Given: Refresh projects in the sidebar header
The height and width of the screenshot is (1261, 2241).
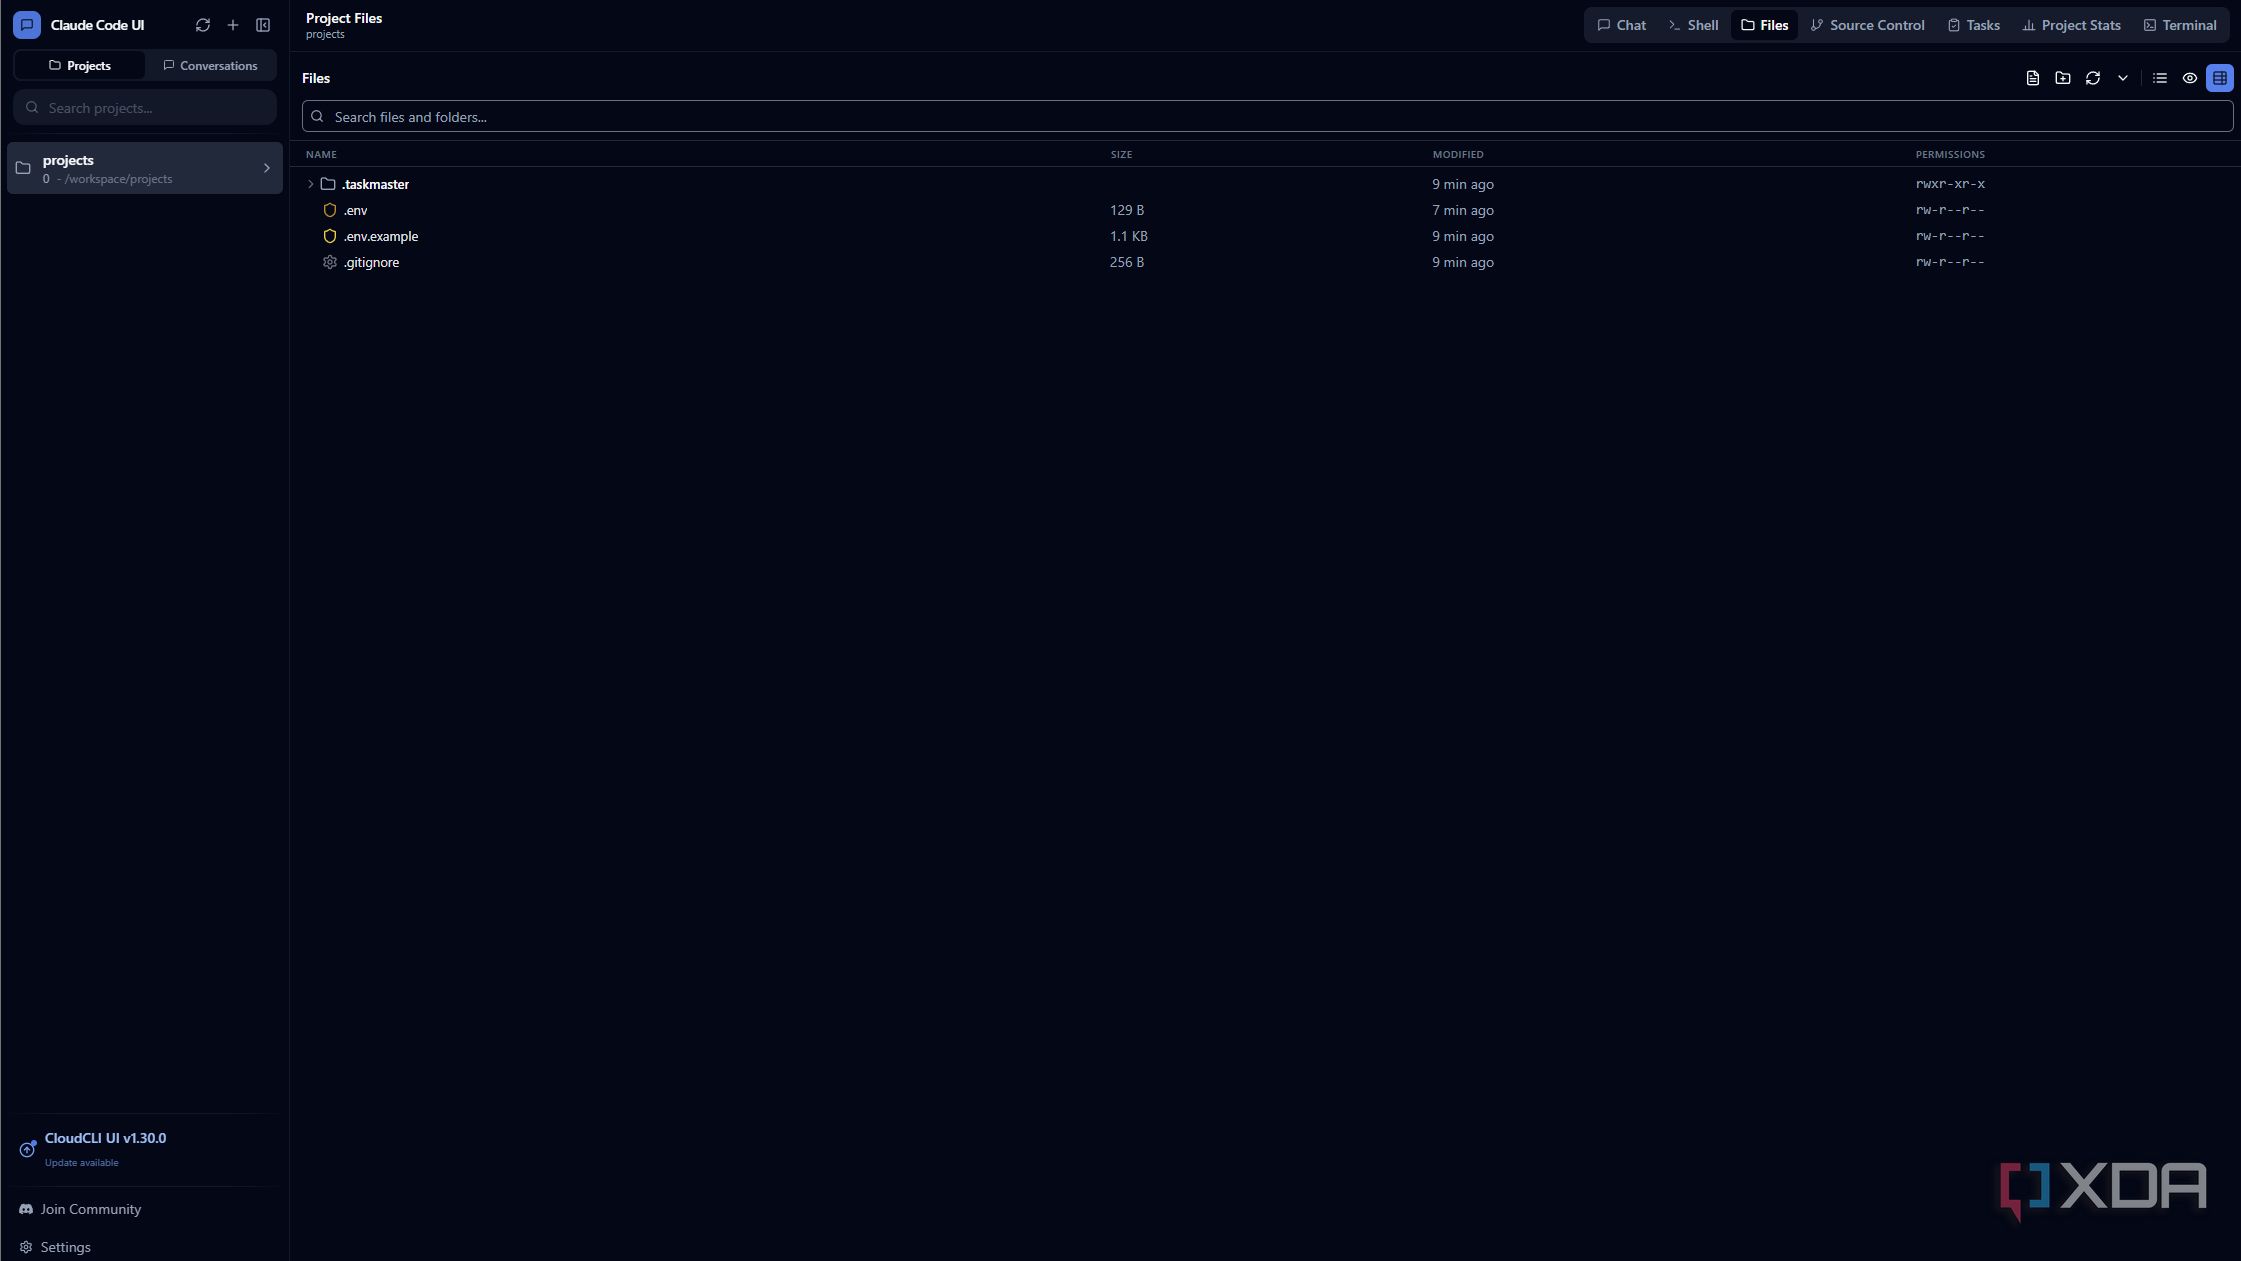Looking at the screenshot, I should pyautogui.click(x=203, y=25).
